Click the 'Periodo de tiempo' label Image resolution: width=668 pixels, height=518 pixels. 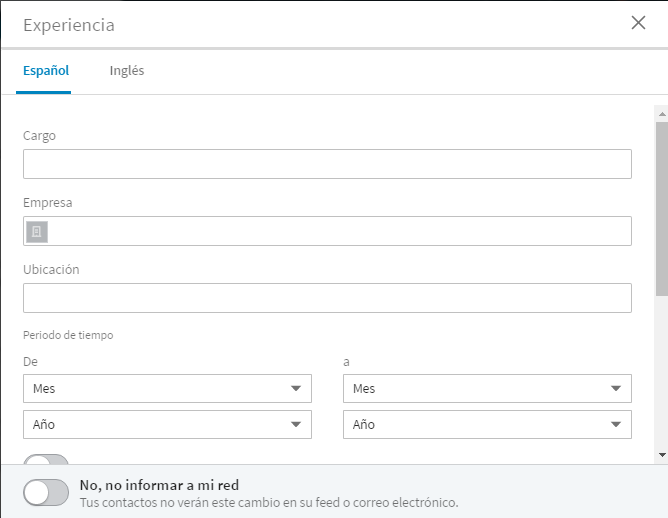tap(68, 335)
